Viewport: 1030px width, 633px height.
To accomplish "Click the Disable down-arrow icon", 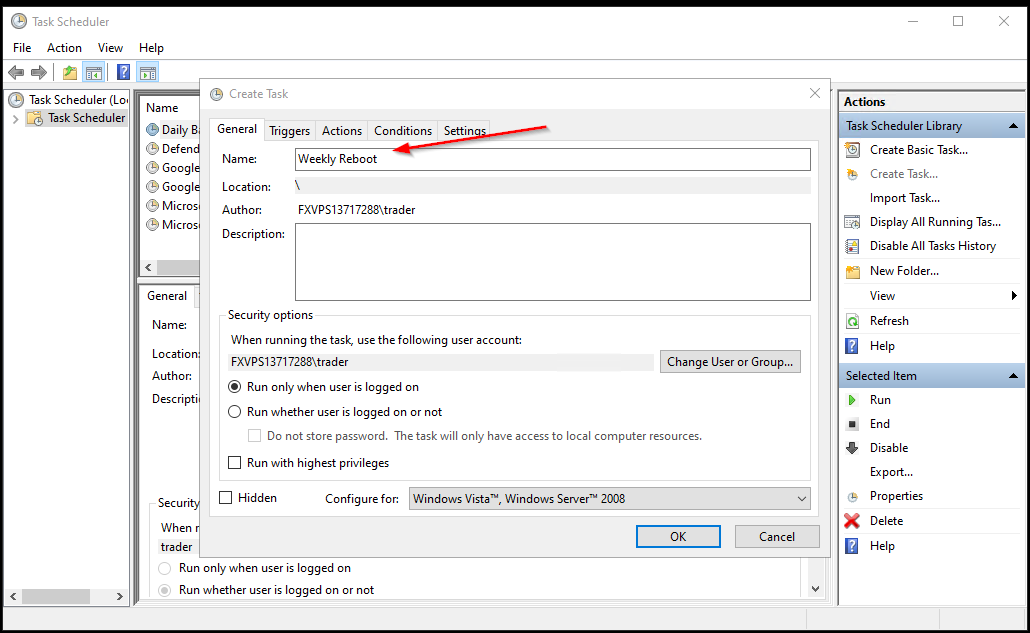I will point(852,448).
